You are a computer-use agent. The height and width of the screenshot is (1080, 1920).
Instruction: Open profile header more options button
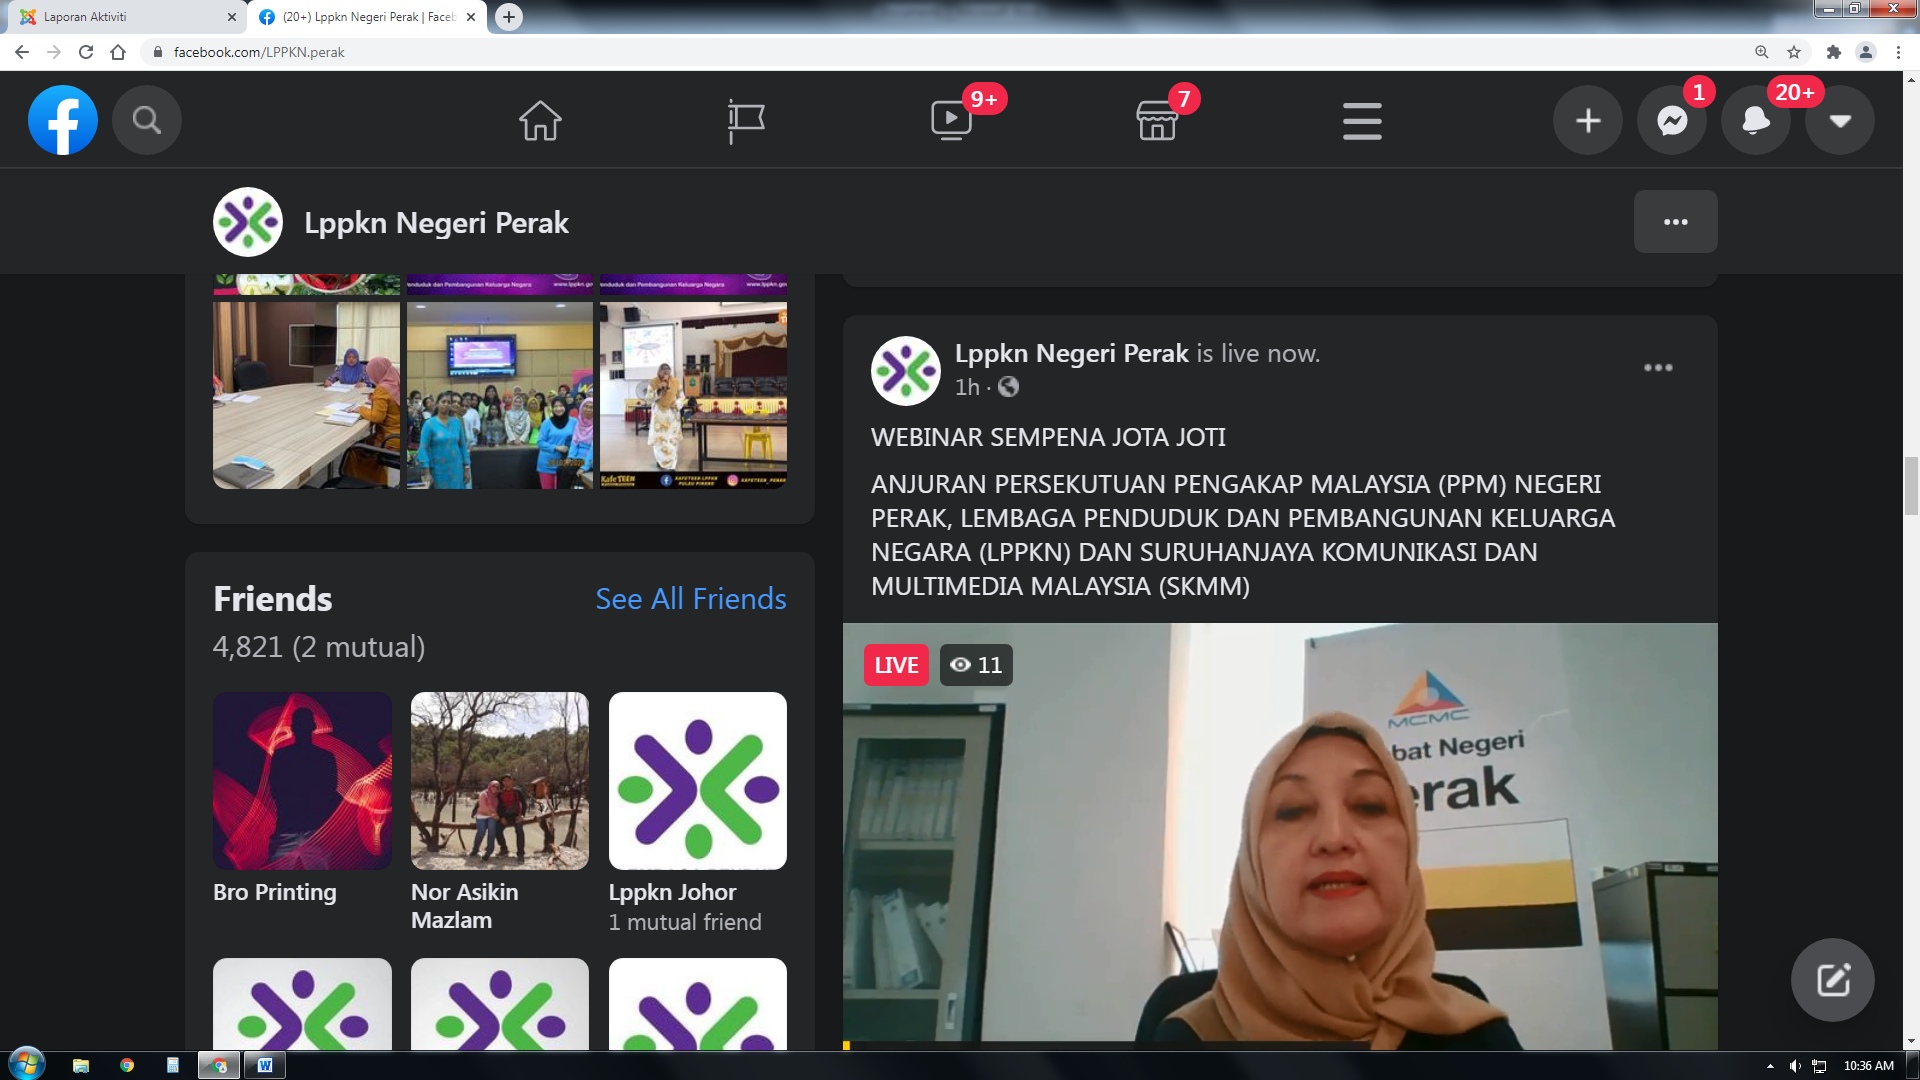pos(1675,222)
